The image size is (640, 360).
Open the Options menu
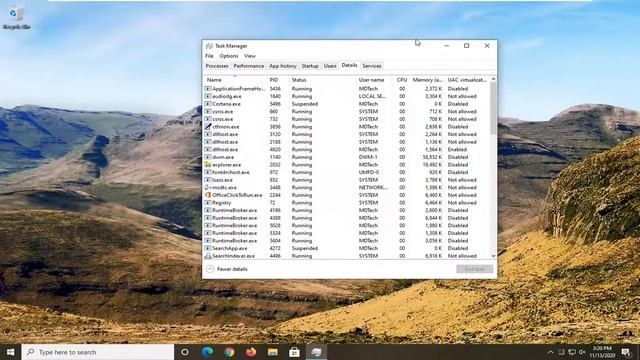click(x=229, y=56)
